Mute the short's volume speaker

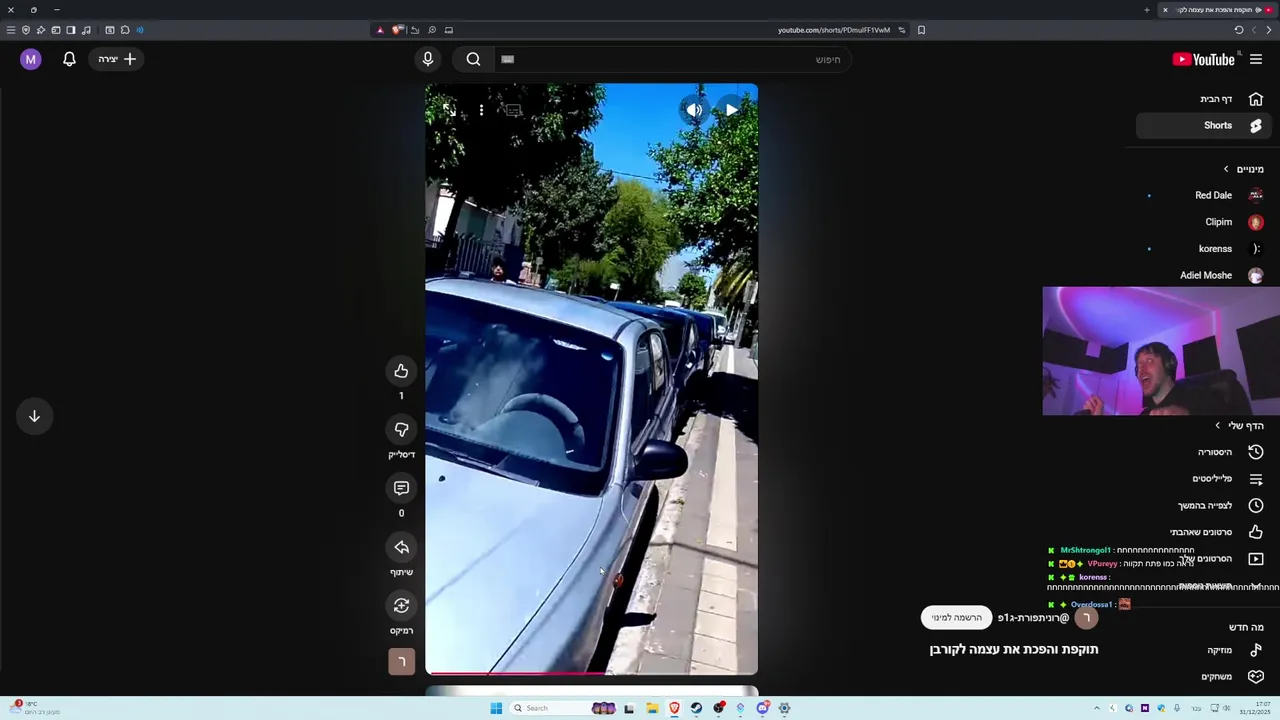pos(693,110)
